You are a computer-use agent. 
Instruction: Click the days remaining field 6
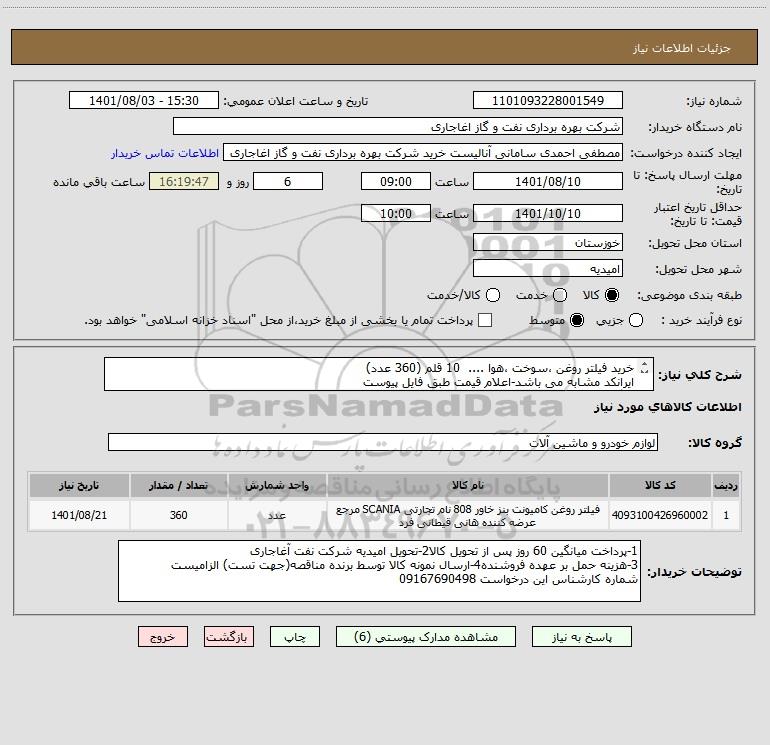288,181
